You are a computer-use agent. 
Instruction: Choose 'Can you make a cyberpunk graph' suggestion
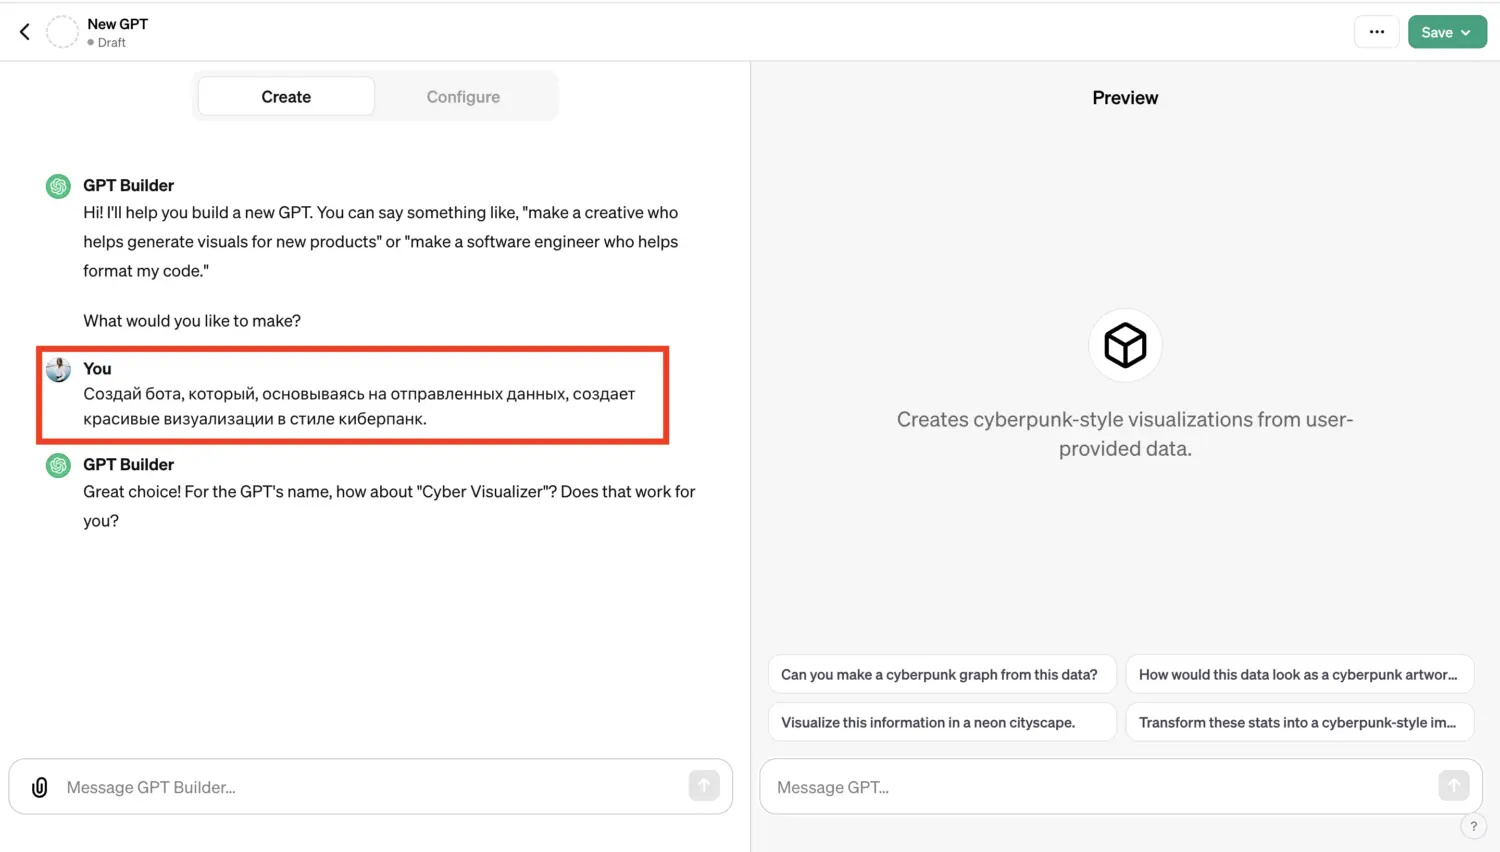(940, 675)
